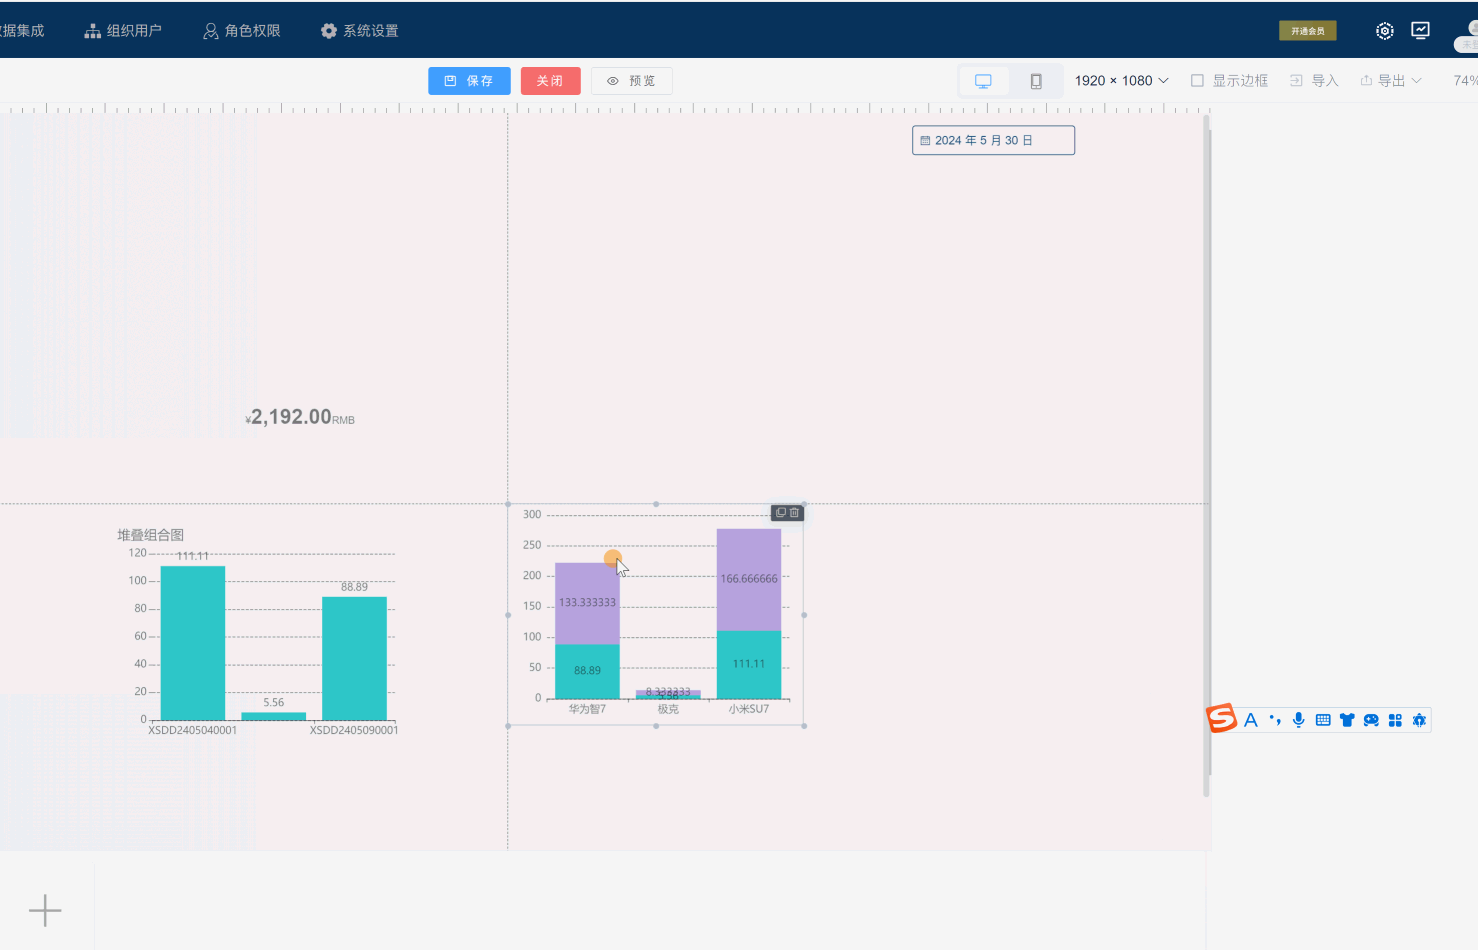The height and width of the screenshot is (950, 1478).
Task: Open 系统设置 menu
Action: pos(359,31)
